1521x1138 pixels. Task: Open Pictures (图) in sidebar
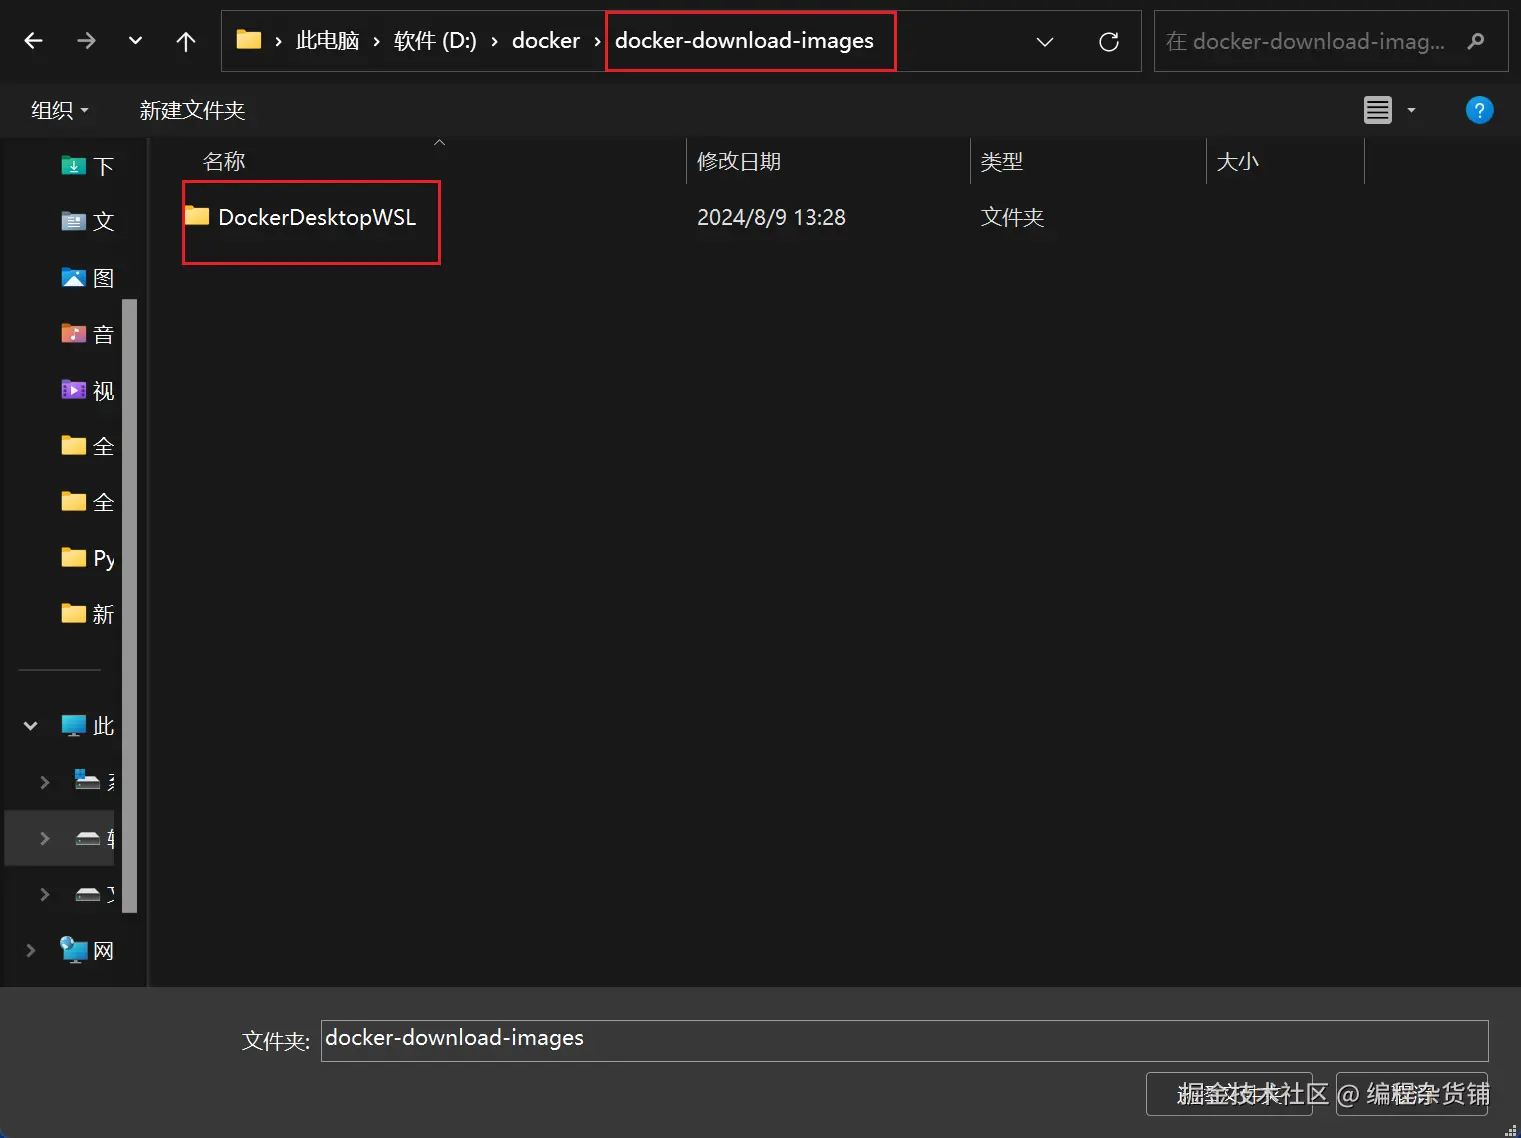88,278
